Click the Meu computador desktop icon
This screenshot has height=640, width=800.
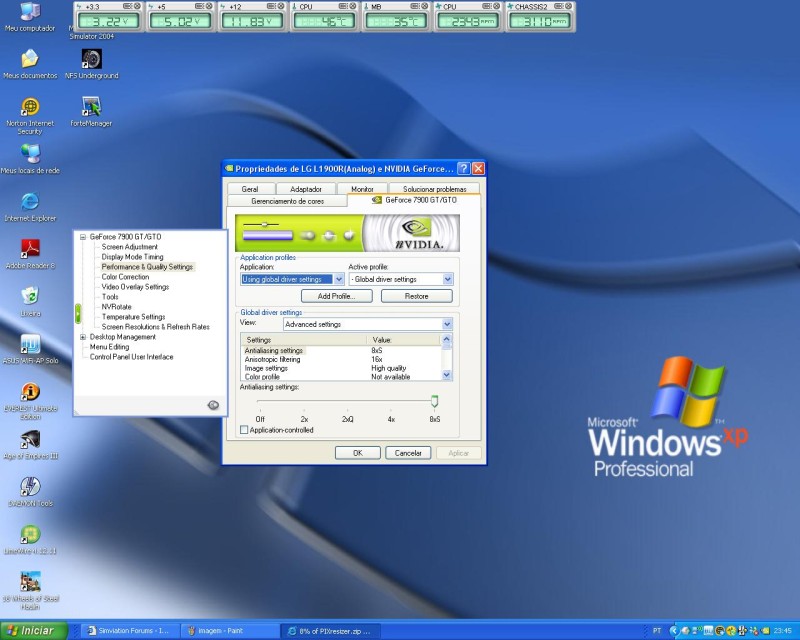pyautogui.click(x=30, y=12)
